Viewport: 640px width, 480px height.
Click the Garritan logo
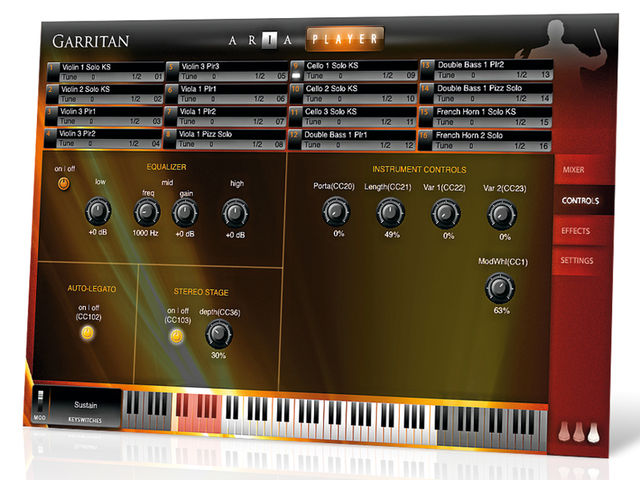click(x=91, y=41)
